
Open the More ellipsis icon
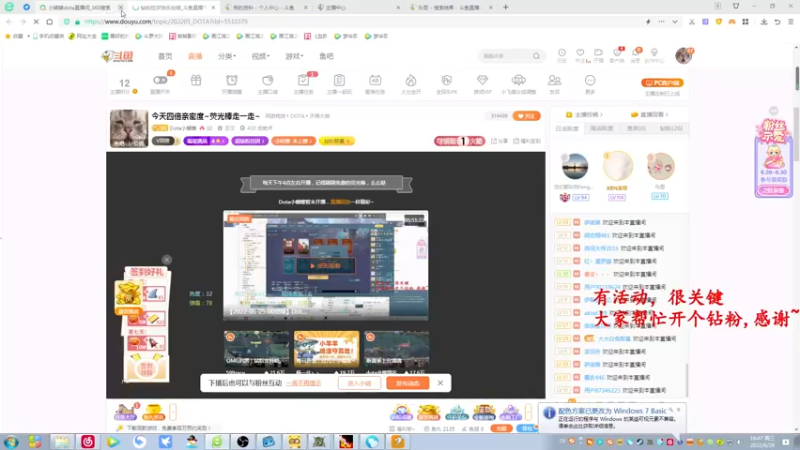click(590, 80)
